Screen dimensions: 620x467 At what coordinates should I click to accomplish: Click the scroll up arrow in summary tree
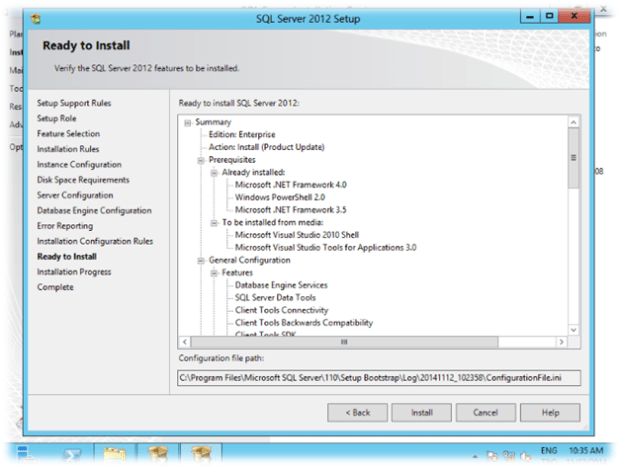point(573,122)
